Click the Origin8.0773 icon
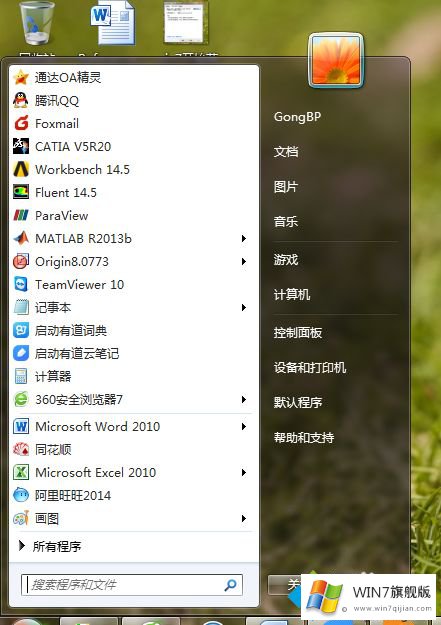The image size is (441, 625). (x=21, y=261)
